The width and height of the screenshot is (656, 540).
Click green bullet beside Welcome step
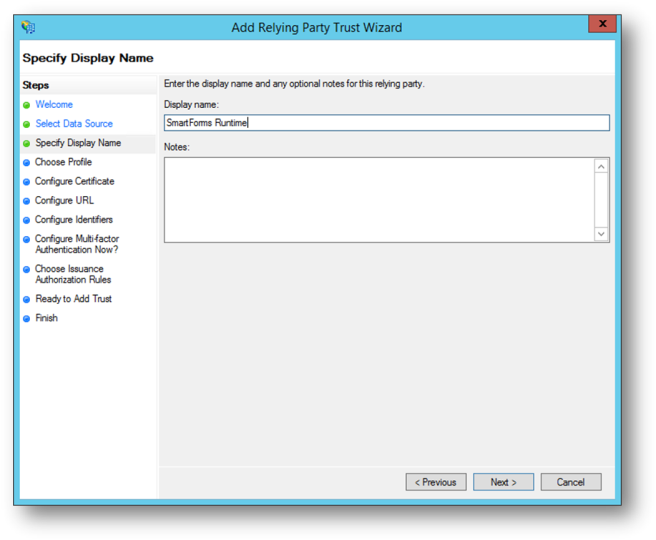[26, 105]
